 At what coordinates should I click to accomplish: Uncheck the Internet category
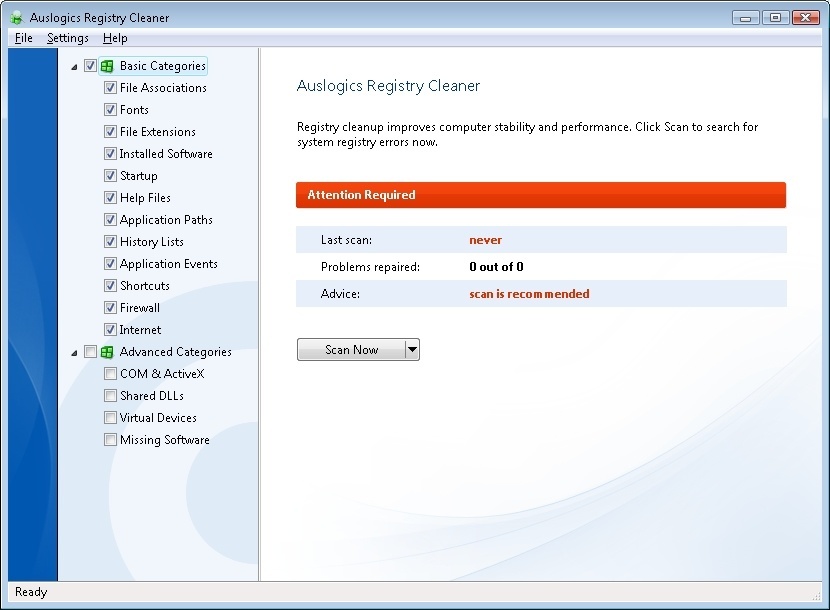[x=110, y=329]
